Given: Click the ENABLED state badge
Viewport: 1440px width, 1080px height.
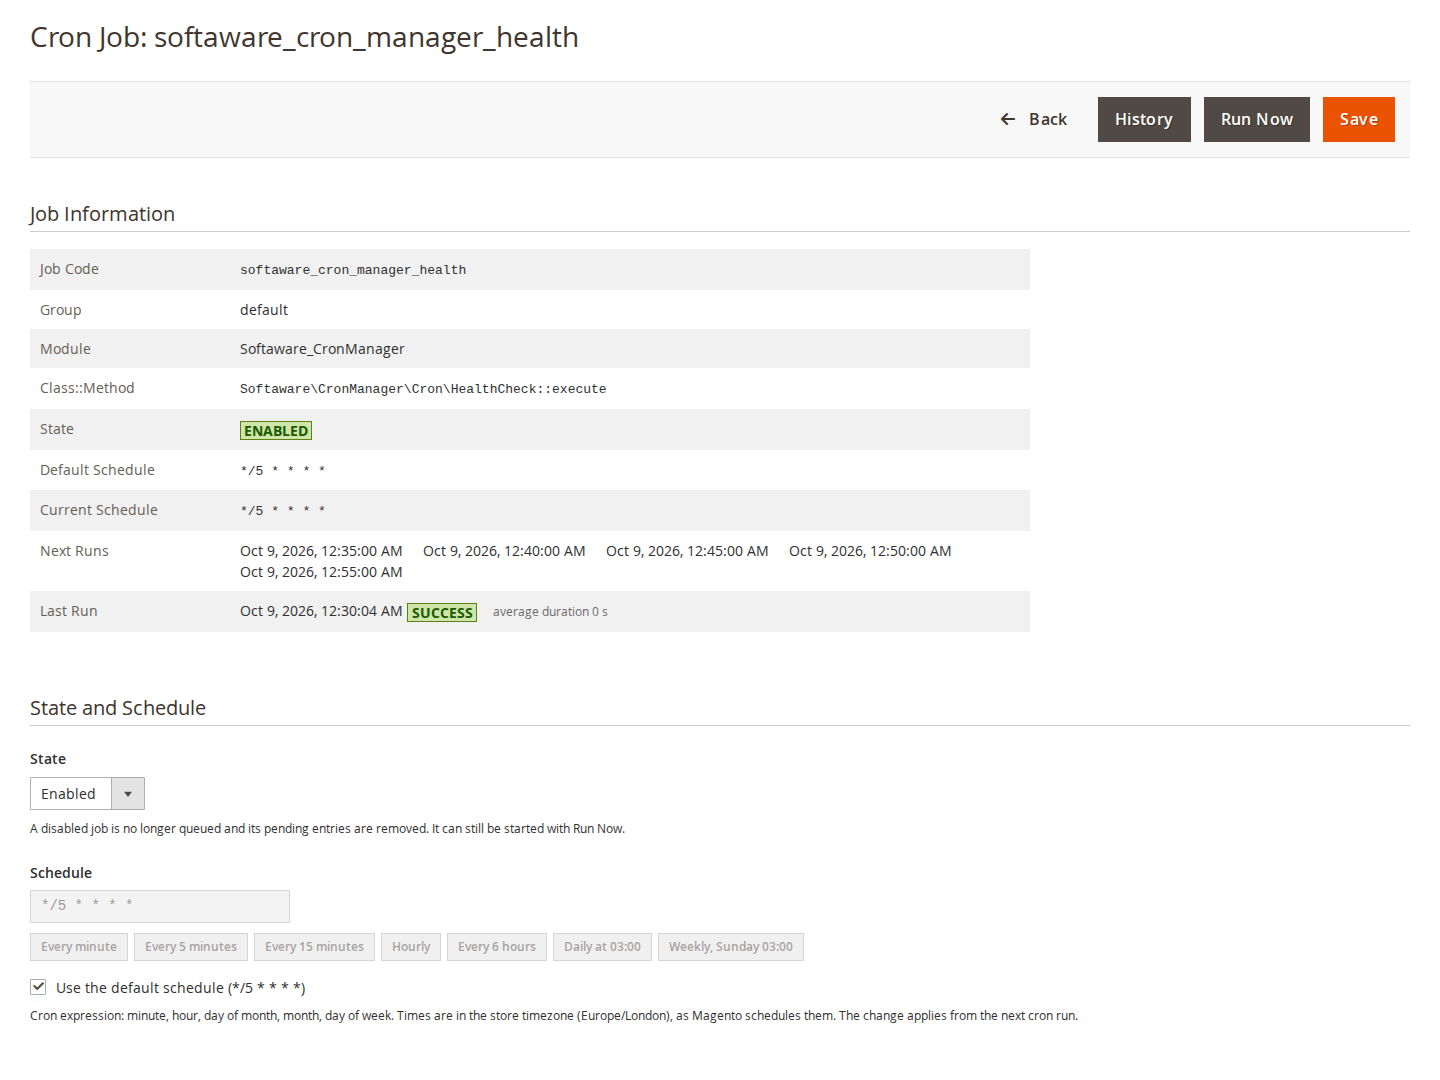Looking at the screenshot, I should point(276,431).
